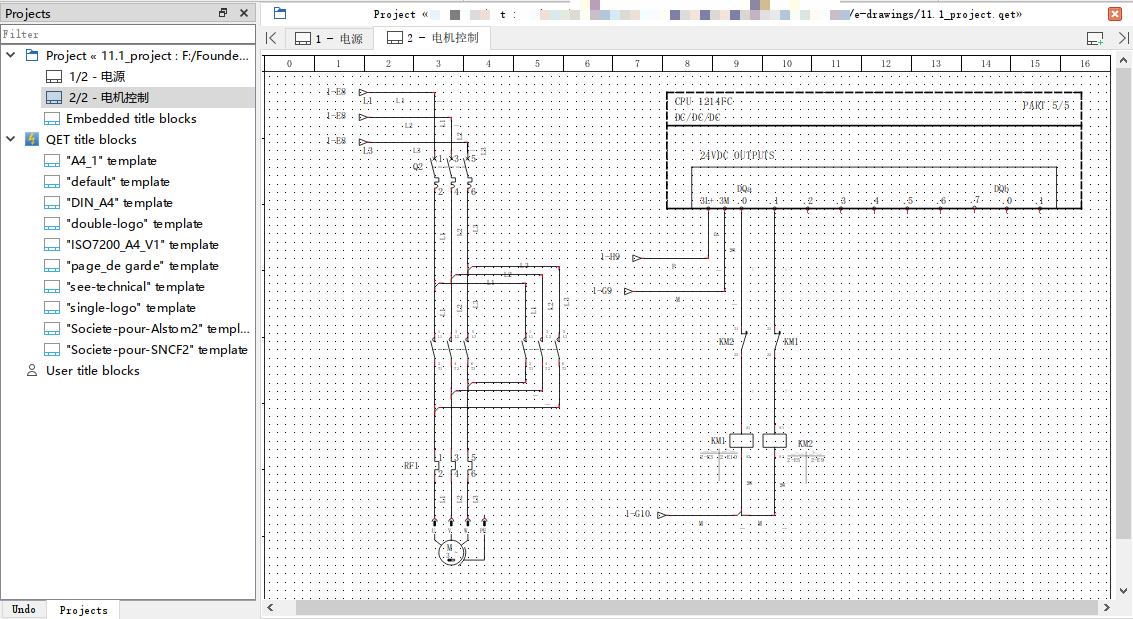Click the User title blocks person icon
This screenshot has height=619, width=1133.
click(x=32, y=370)
